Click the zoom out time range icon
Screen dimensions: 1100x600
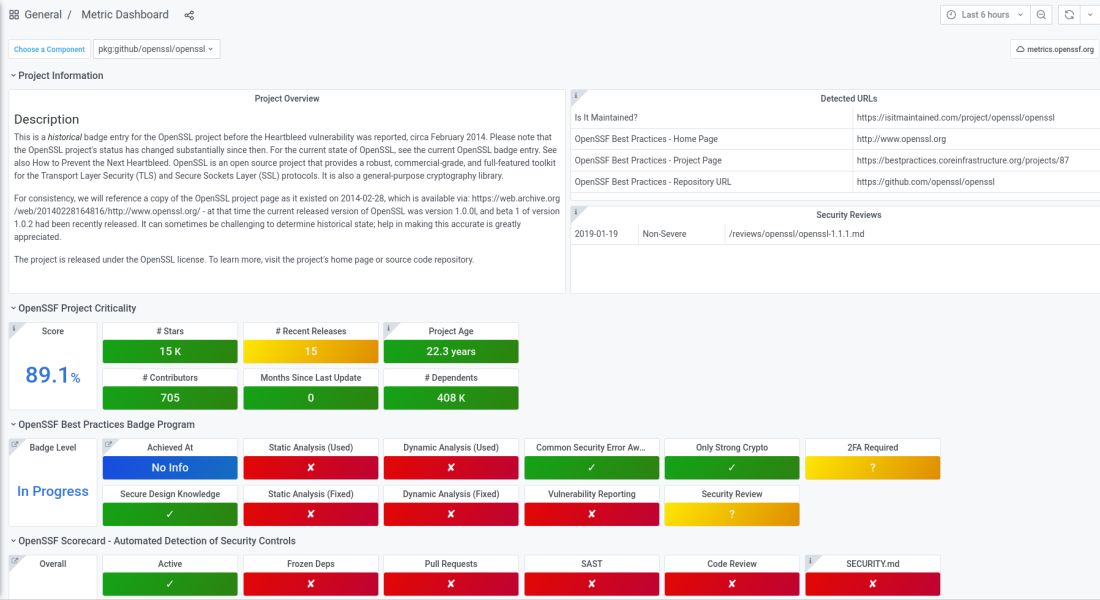coord(1041,15)
